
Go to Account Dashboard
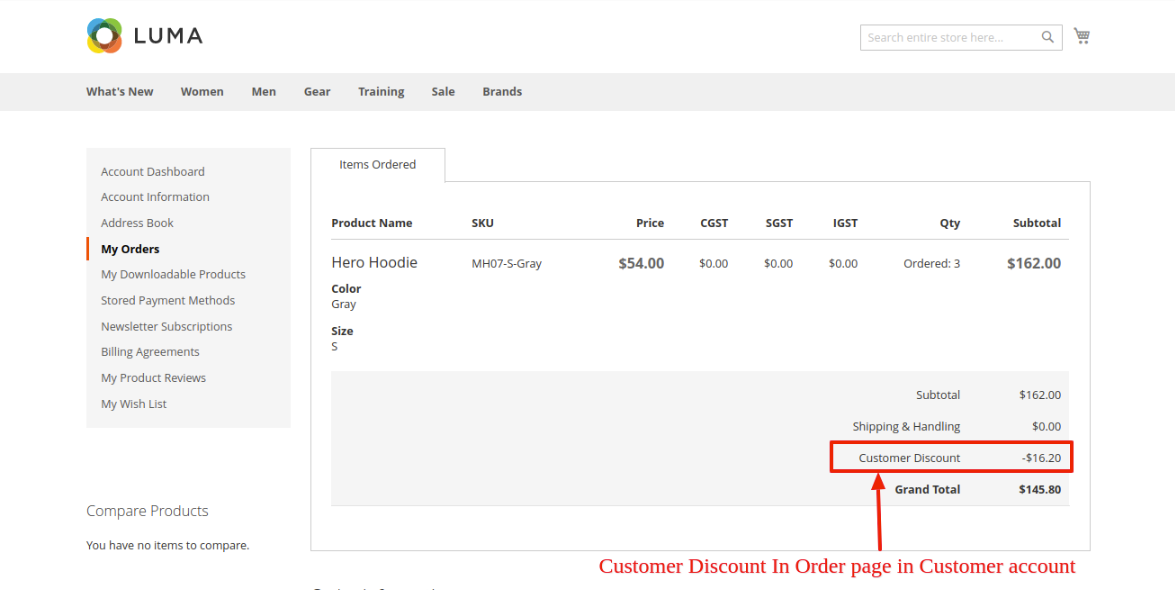[x=153, y=172]
